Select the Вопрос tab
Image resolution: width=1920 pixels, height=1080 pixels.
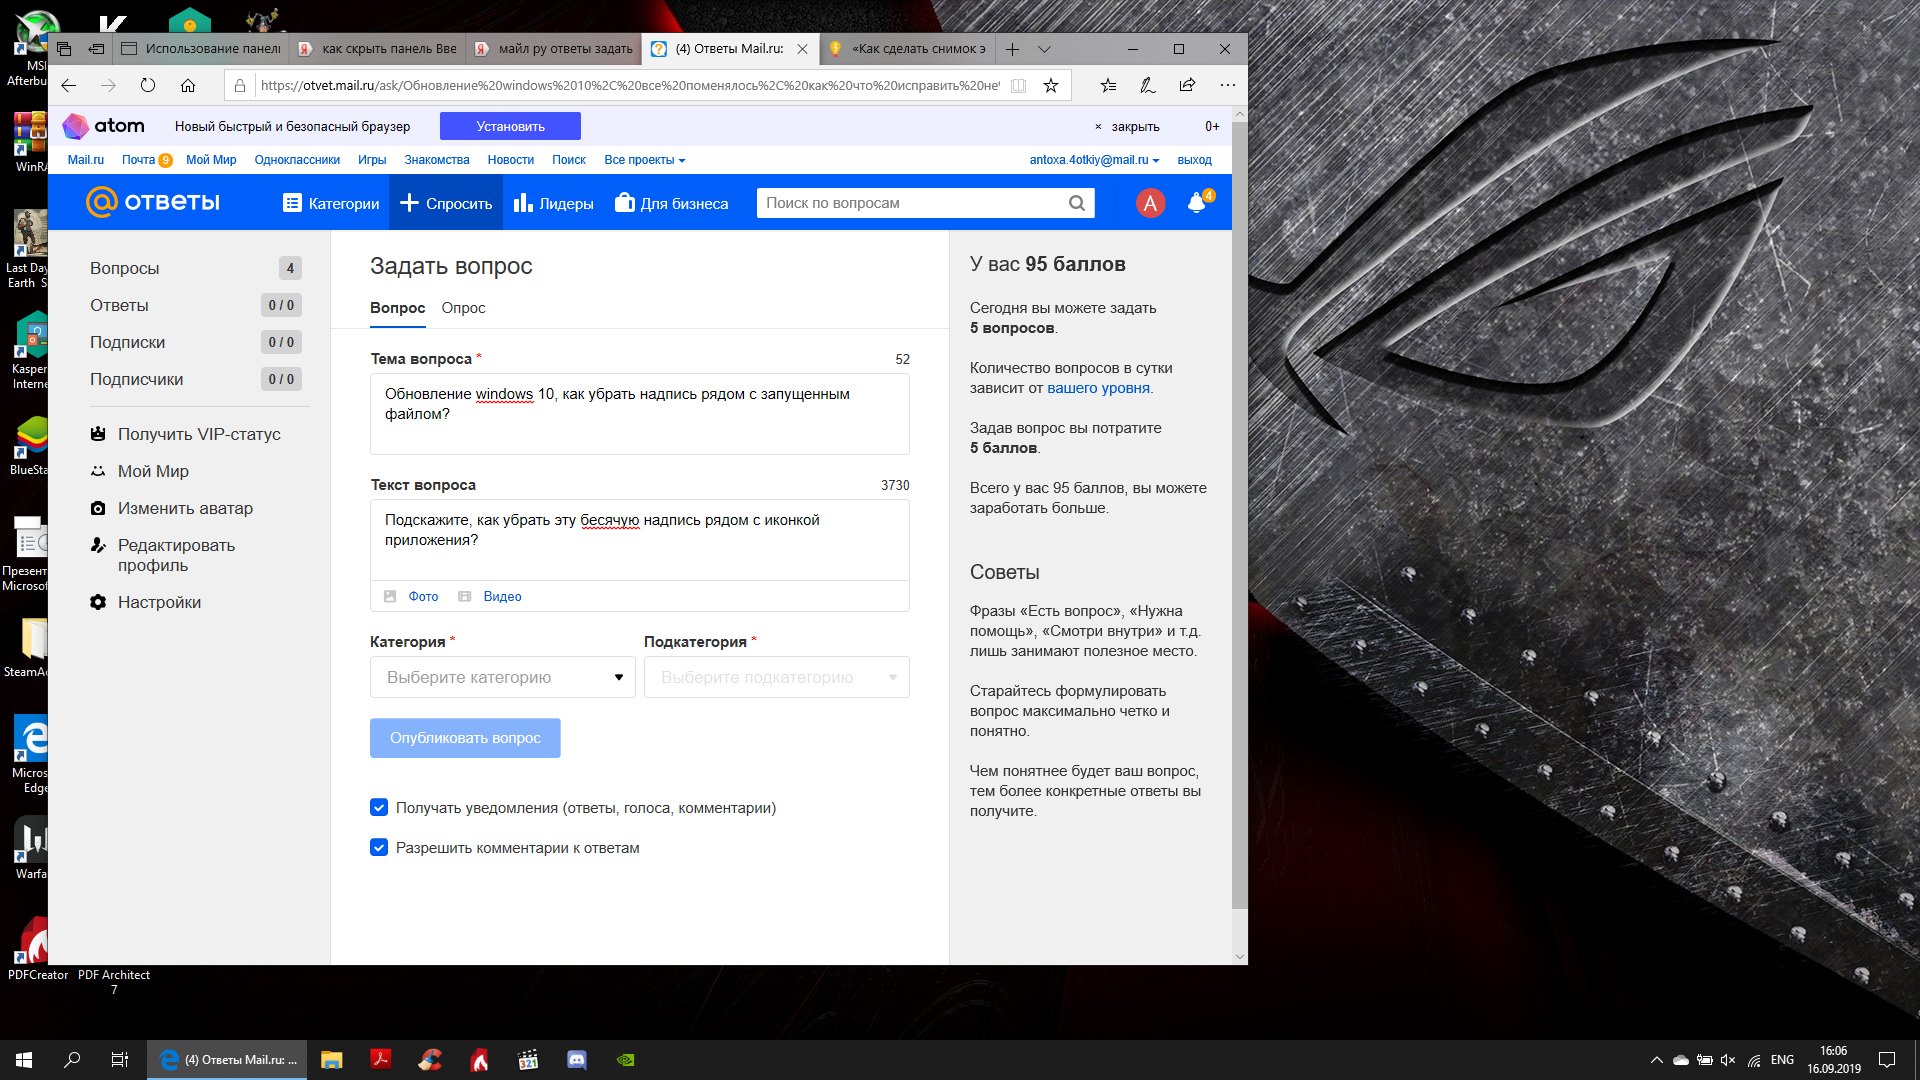pyautogui.click(x=397, y=308)
